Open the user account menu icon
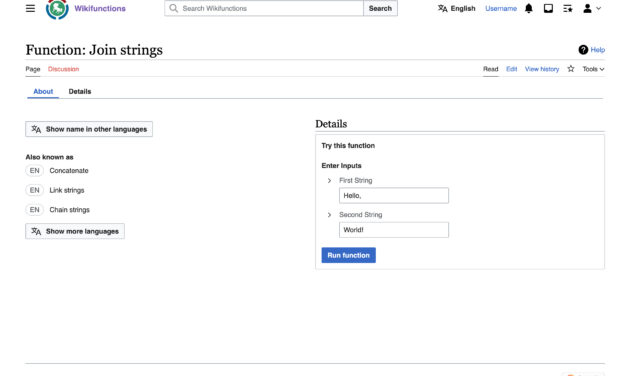This screenshot has height=376, width=627. 587,8
